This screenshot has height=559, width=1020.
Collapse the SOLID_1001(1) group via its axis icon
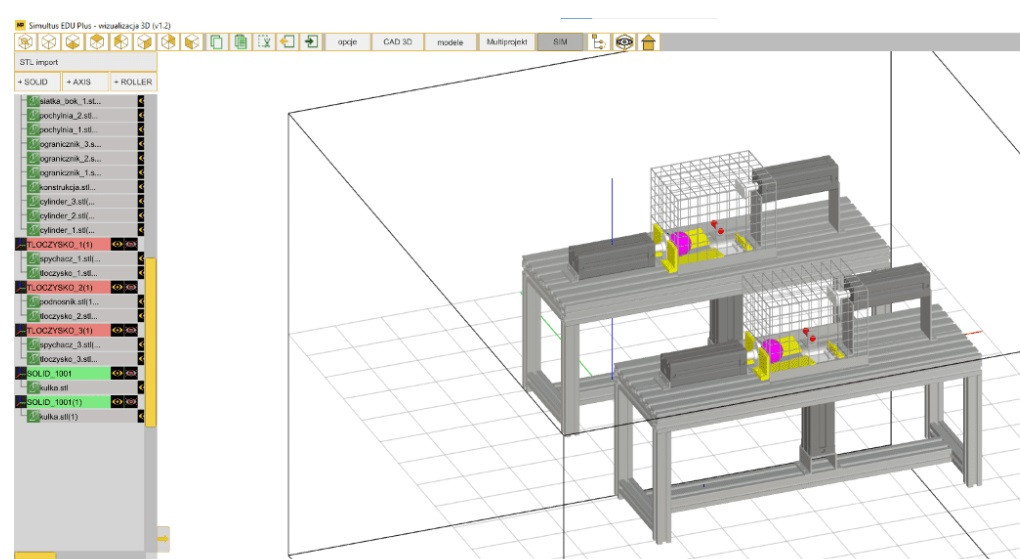[21, 402]
